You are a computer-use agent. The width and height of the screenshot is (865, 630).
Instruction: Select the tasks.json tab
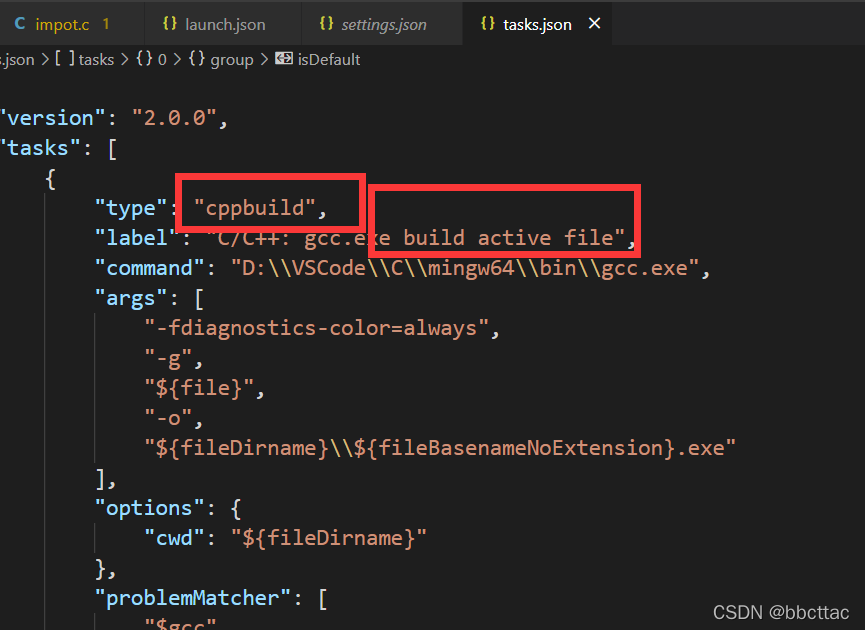[x=537, y=24]
